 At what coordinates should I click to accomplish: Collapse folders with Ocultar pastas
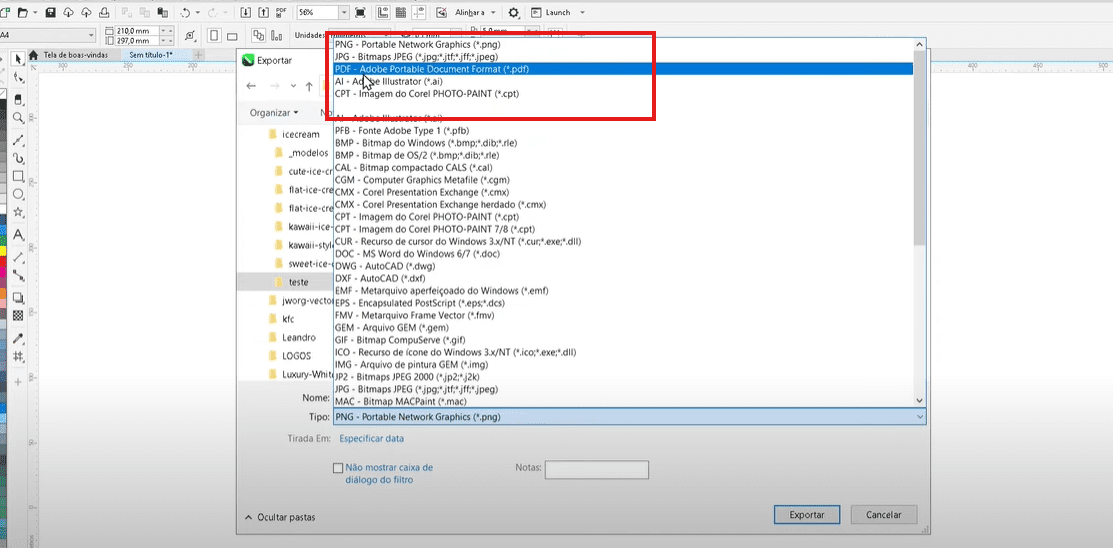coord(280,517)
